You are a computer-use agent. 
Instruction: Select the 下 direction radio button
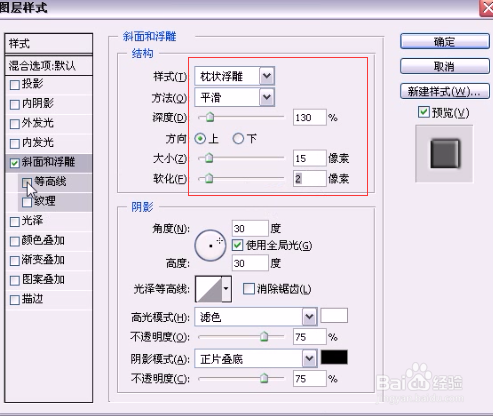tap(238, 138)
